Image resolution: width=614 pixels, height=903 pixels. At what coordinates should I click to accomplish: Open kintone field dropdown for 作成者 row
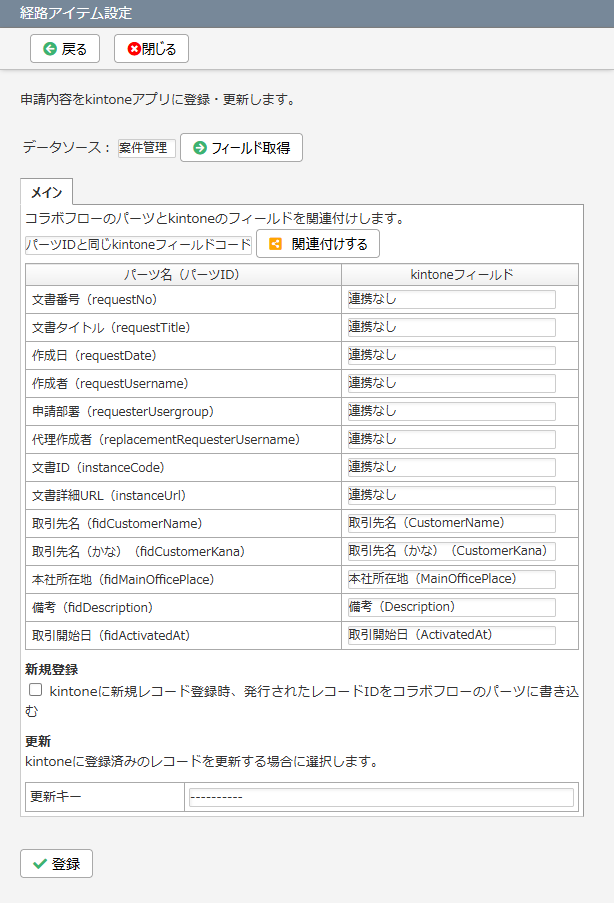pos(452,383)
